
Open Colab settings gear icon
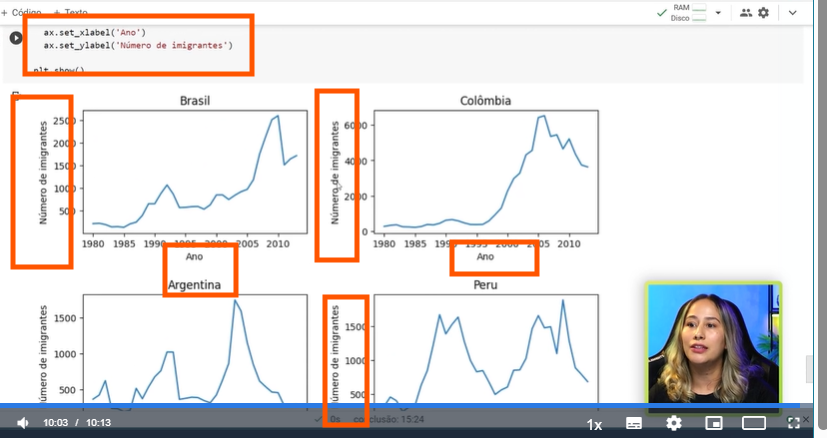[x=764, y=13]
